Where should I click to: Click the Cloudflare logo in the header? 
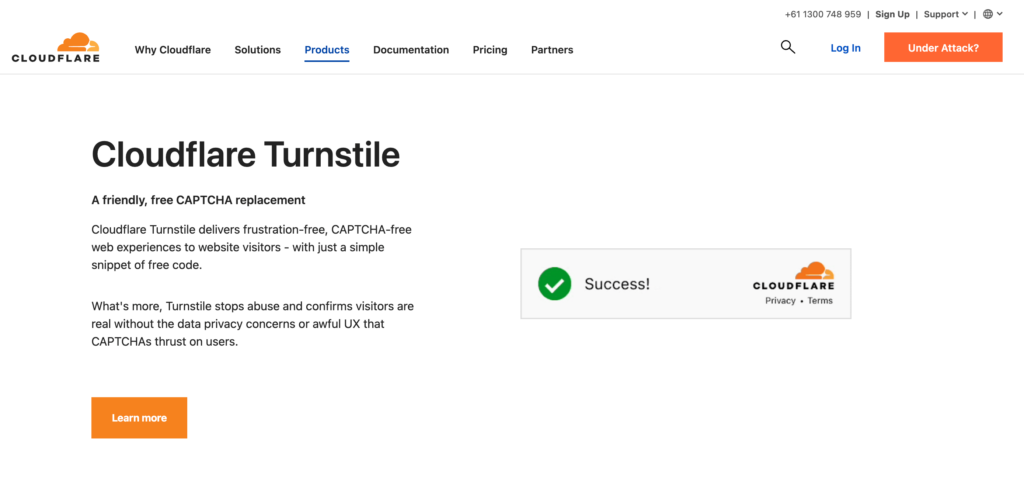[x=56, y=47]
